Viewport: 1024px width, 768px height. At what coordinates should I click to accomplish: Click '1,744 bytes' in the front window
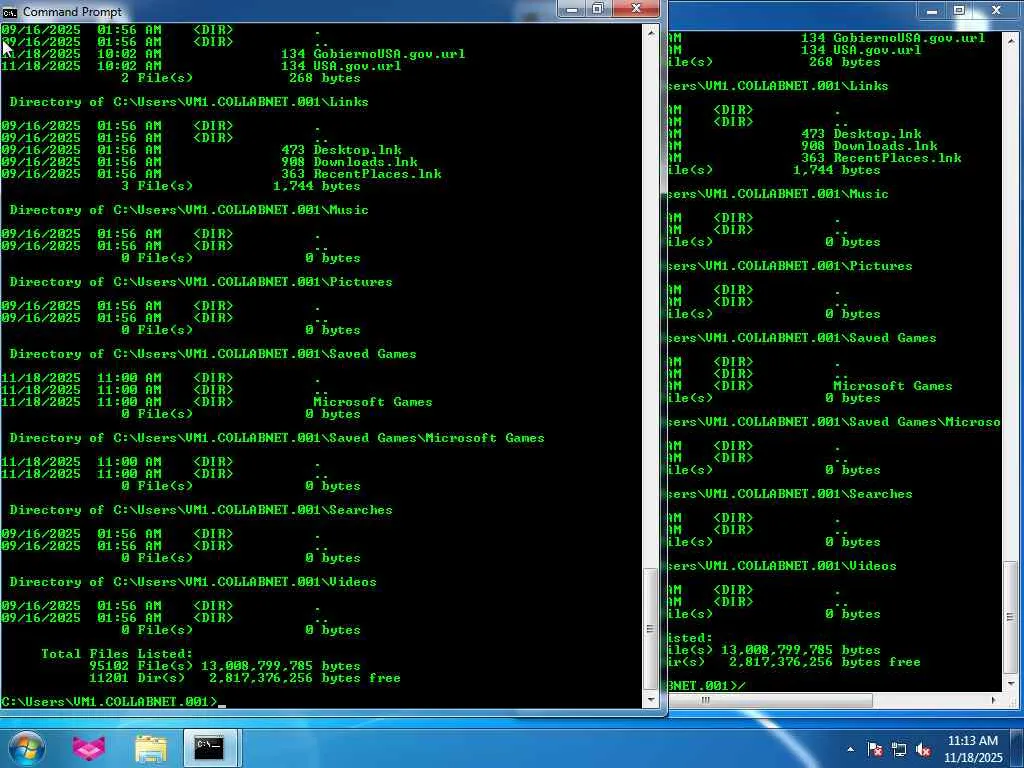pyautogui.click(x=316, y=186)
